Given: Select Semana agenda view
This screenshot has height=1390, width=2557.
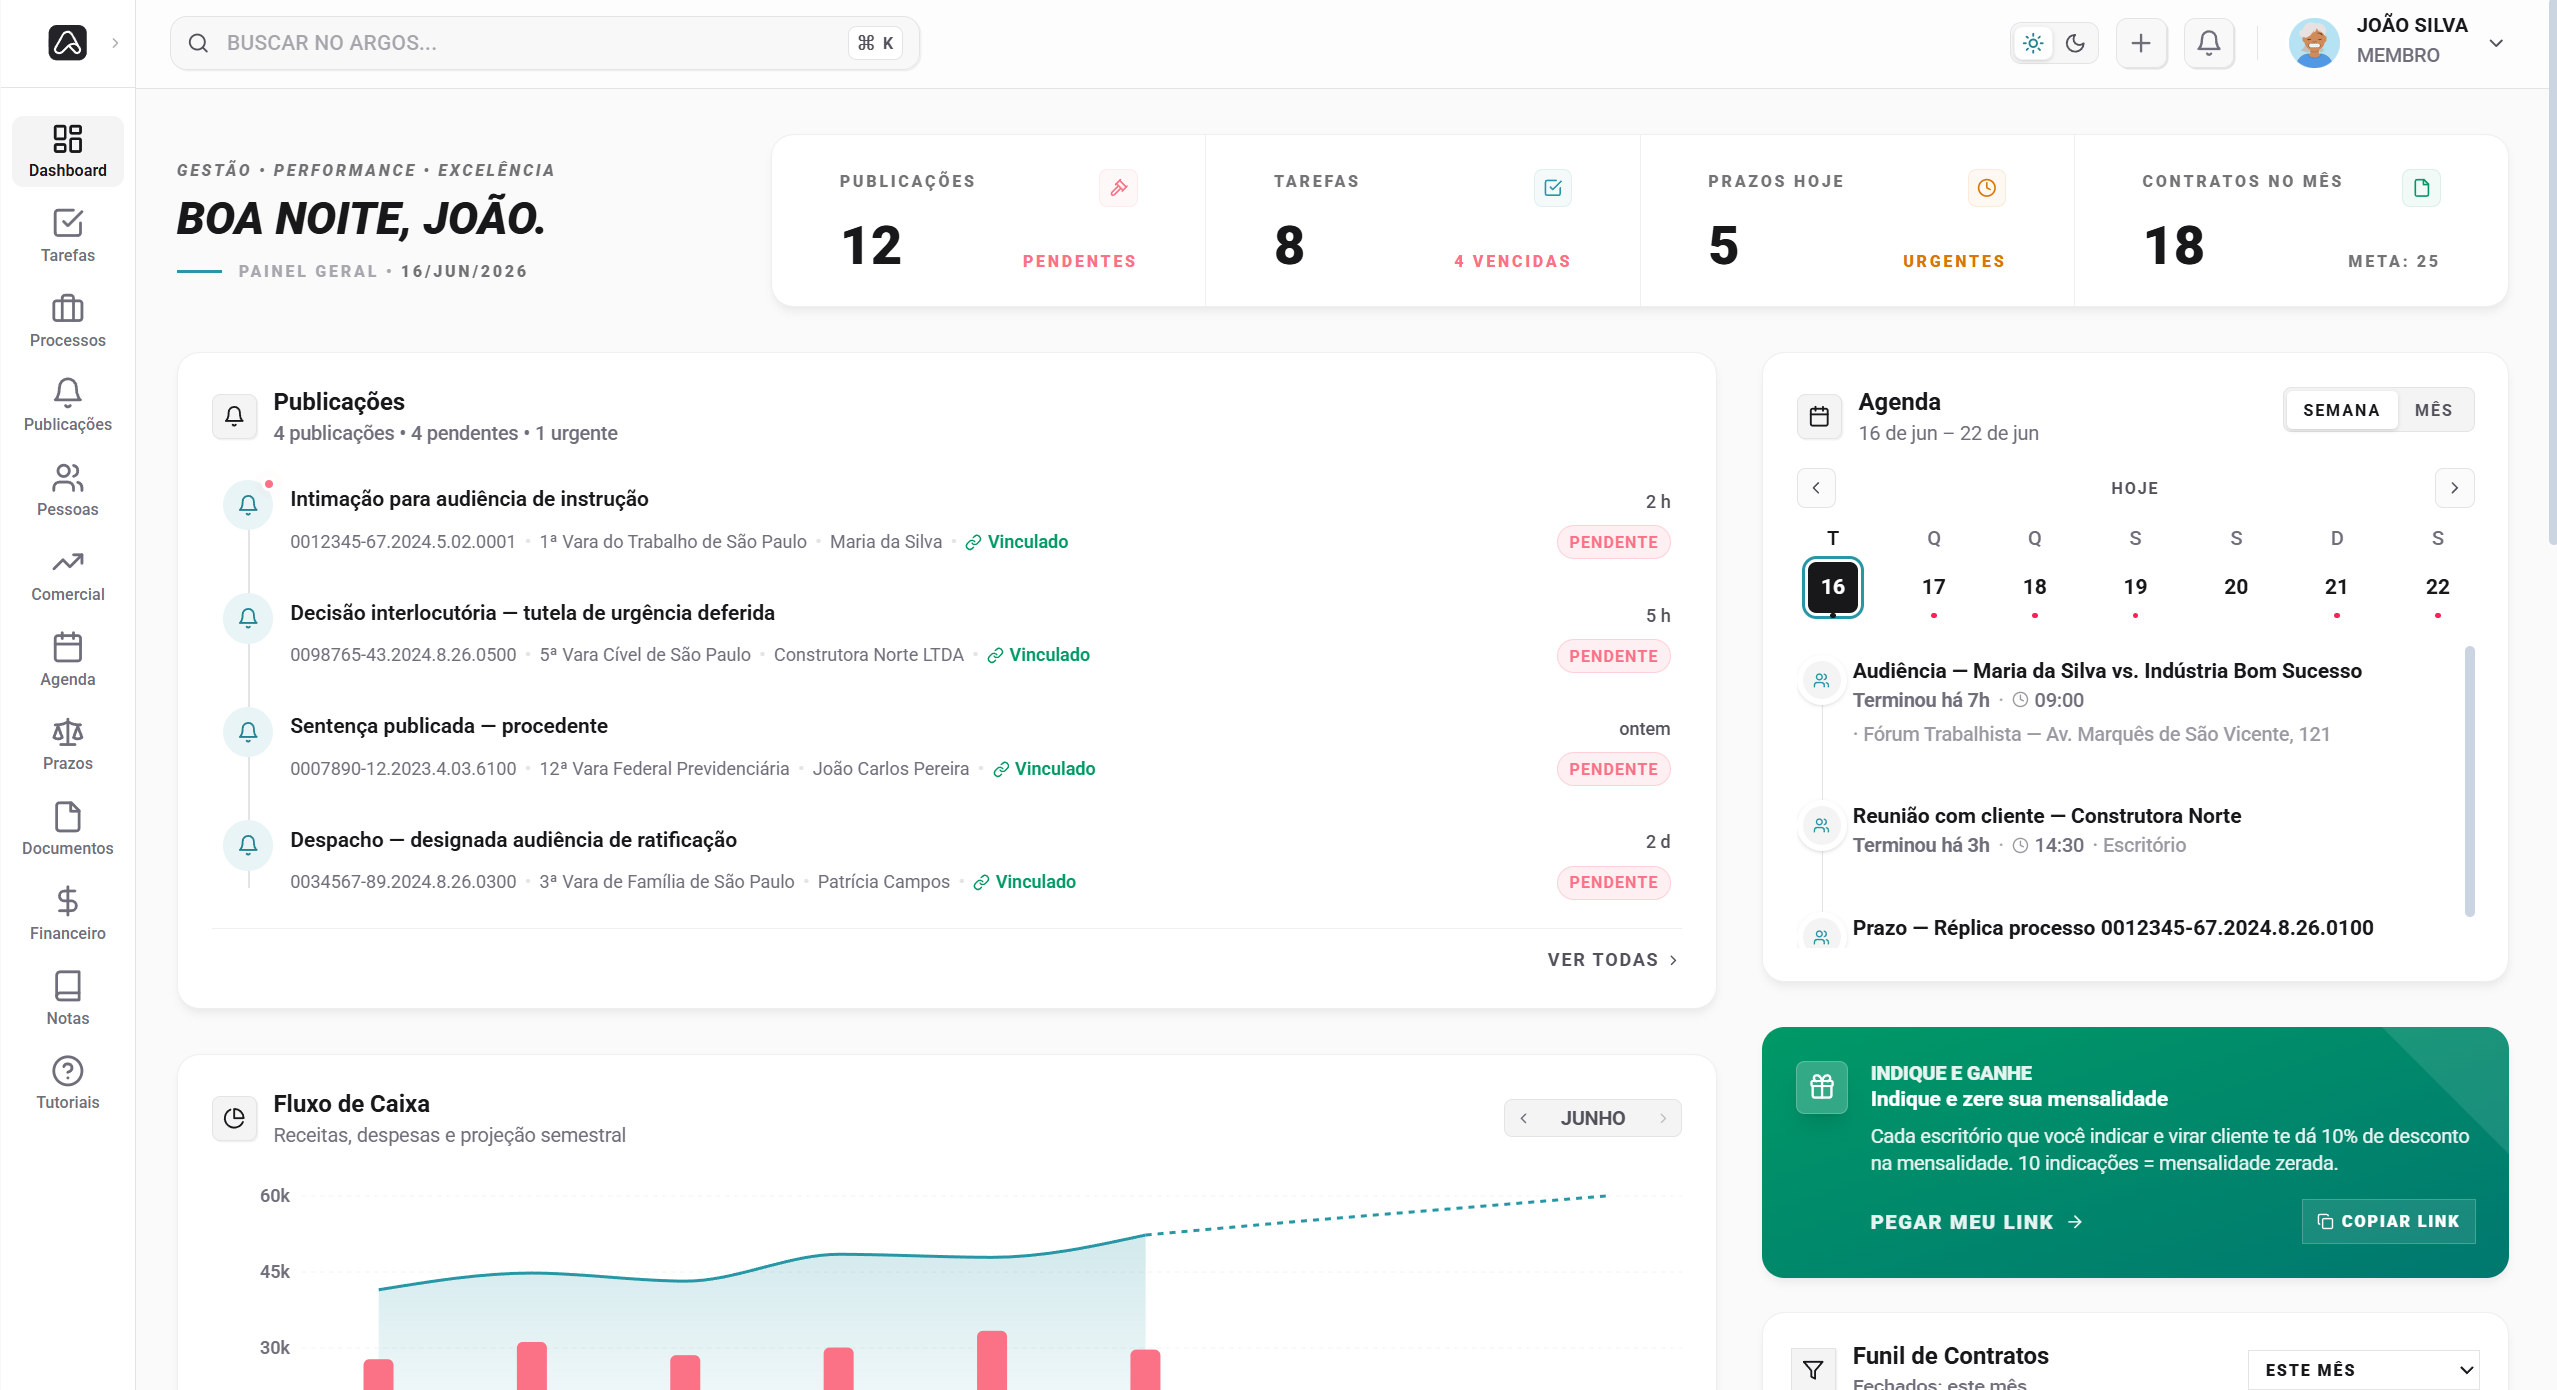Looking at the screenshot, I should click(x=2341, y=410).
